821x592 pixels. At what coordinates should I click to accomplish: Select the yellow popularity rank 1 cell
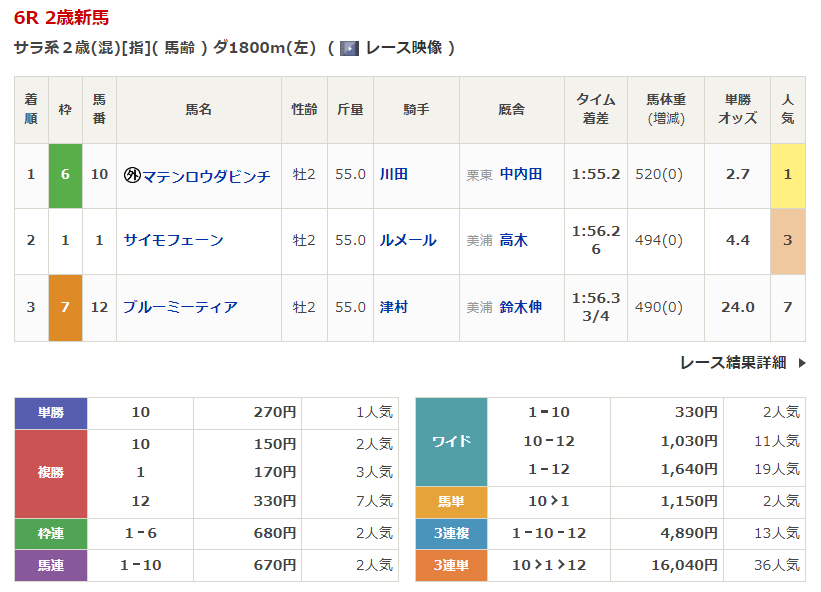coord(787,175)
